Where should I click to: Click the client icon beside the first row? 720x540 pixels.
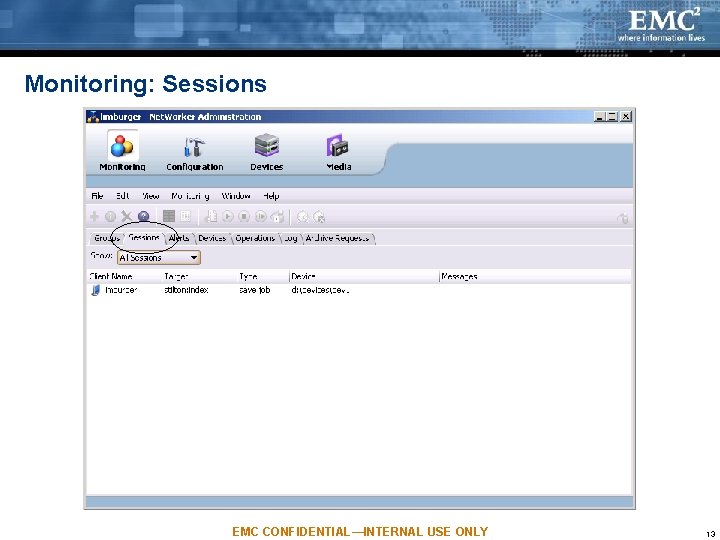tap(96, 290)
